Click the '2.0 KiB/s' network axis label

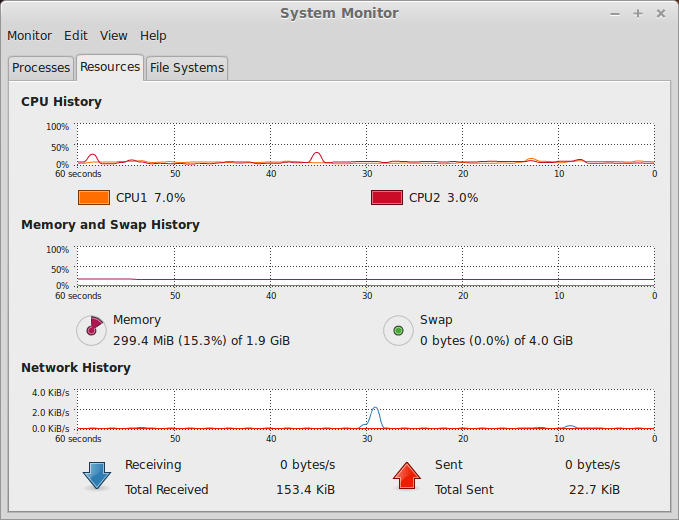pos(50,412)
